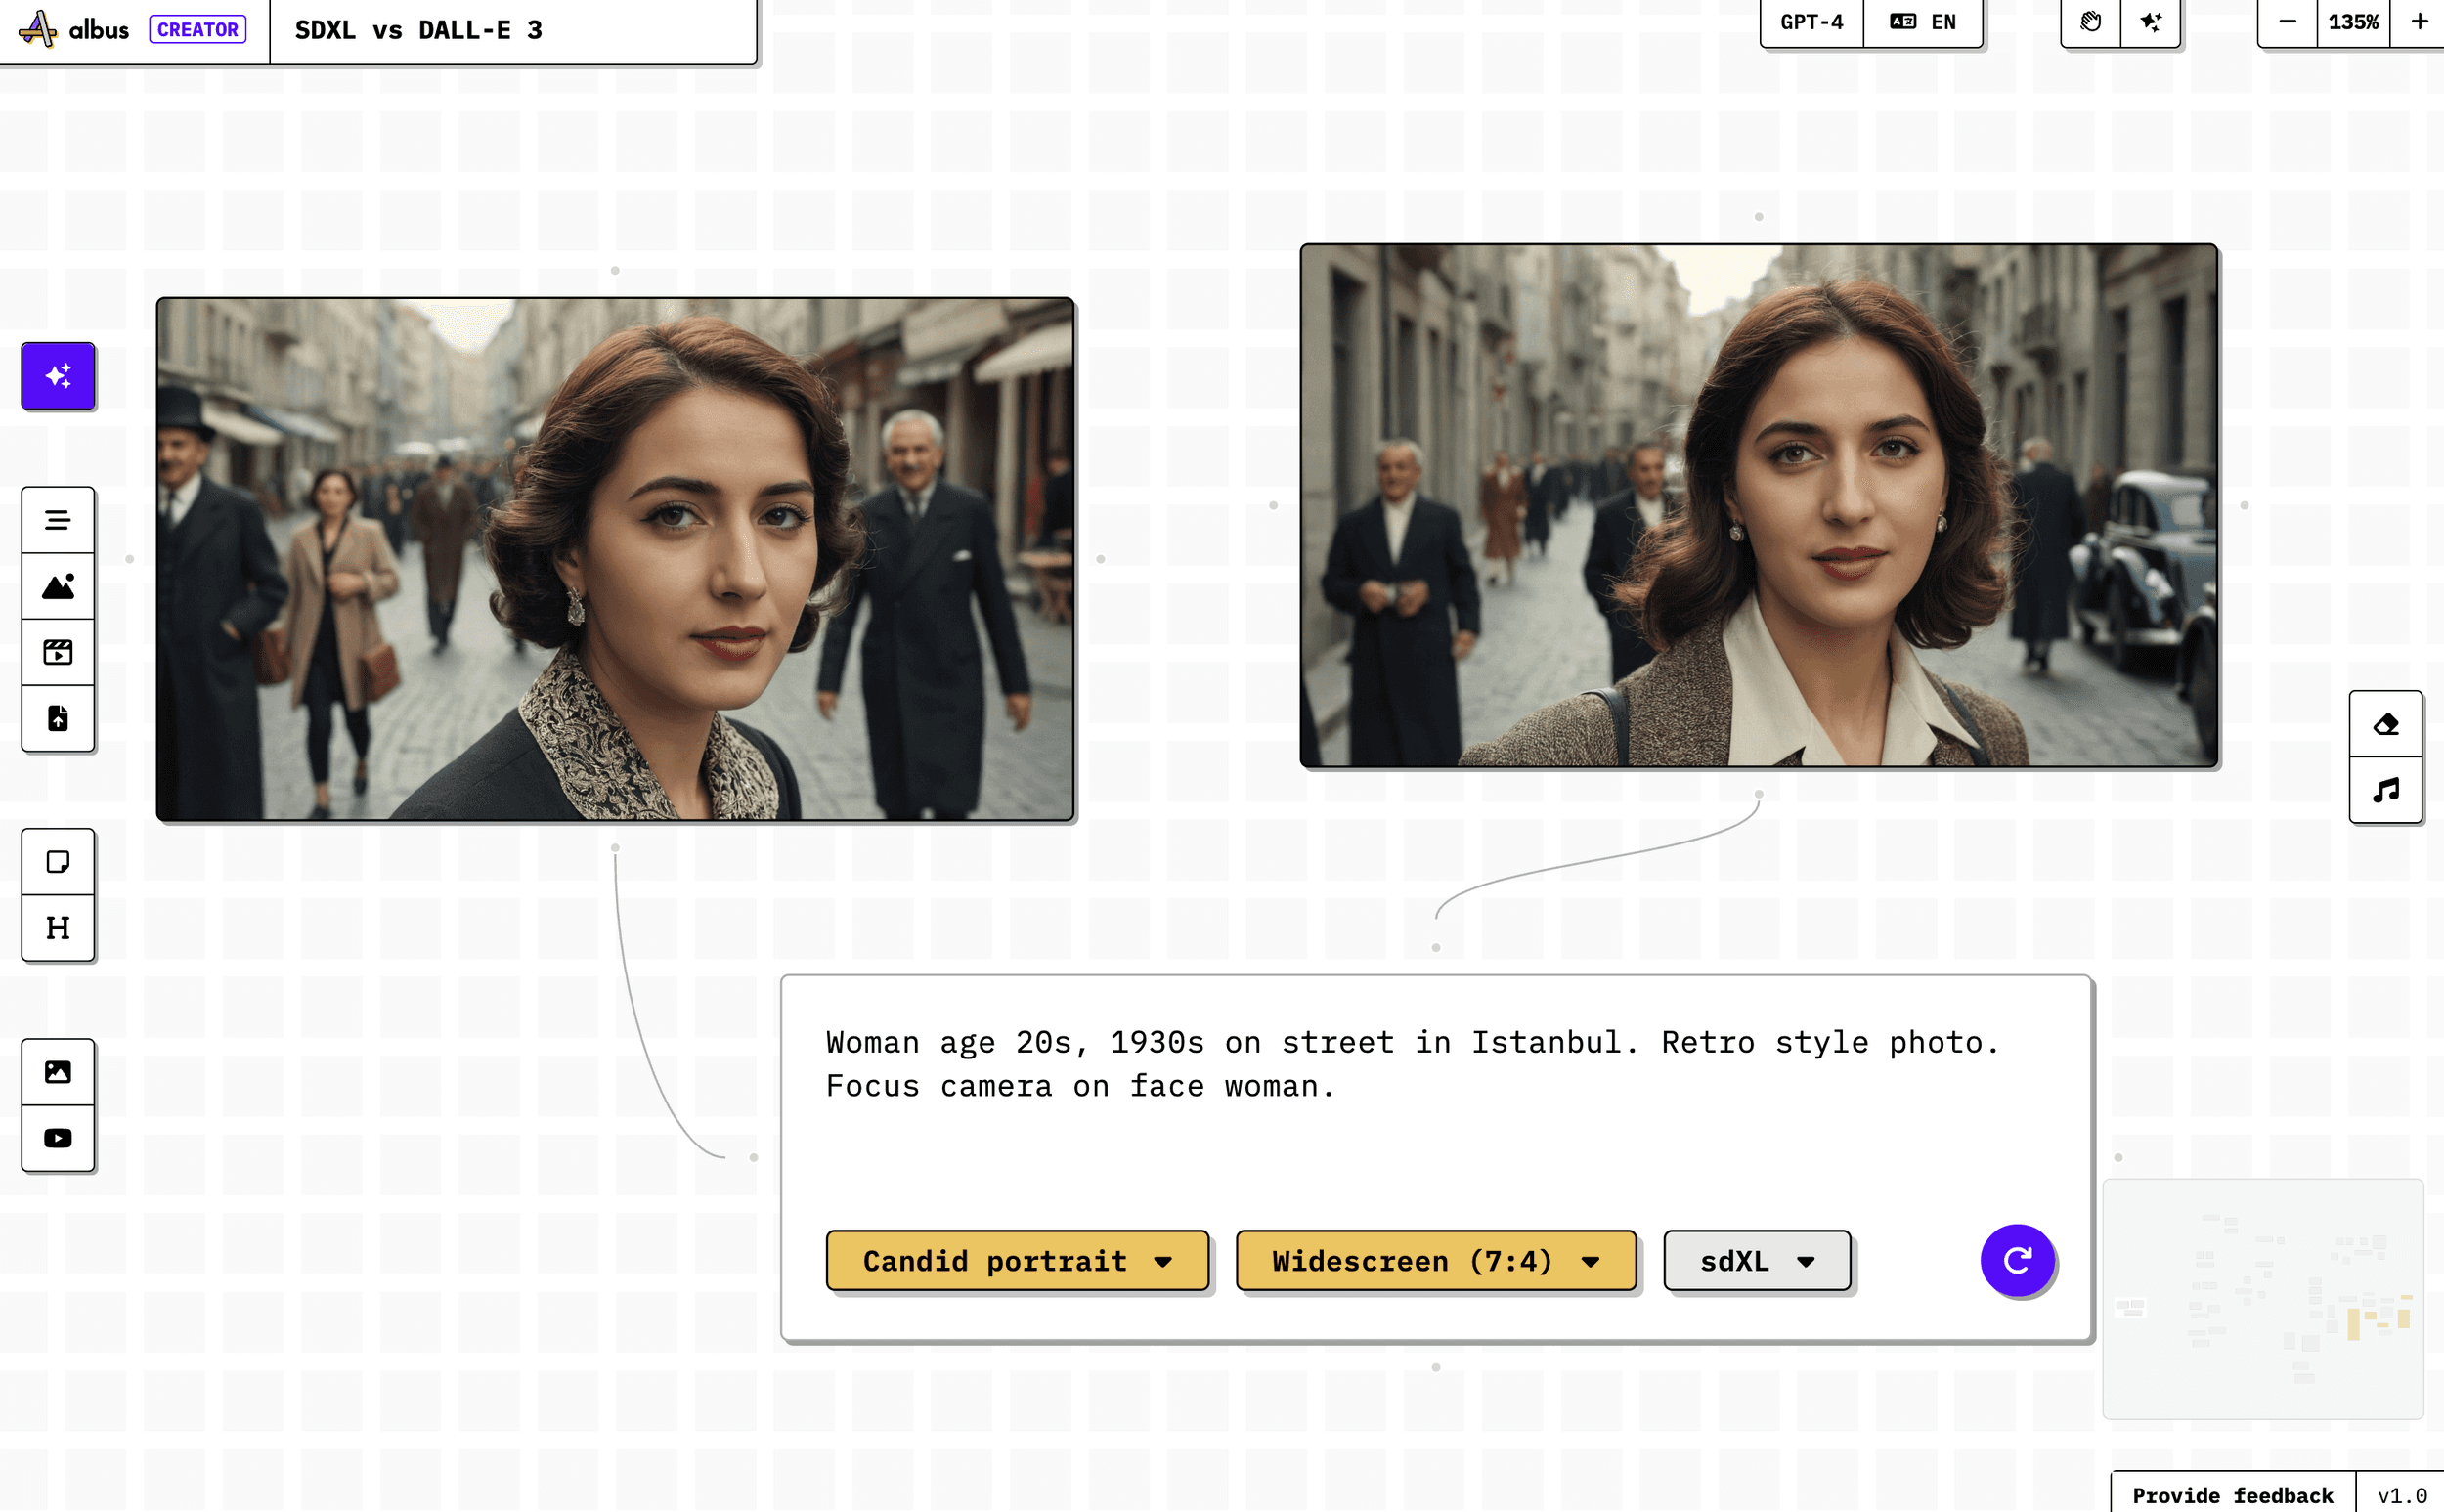This screenshot has height=1512, width=2444.
Task: Open the Candid portrait style dropdown
Action: pos(1017,1261)
